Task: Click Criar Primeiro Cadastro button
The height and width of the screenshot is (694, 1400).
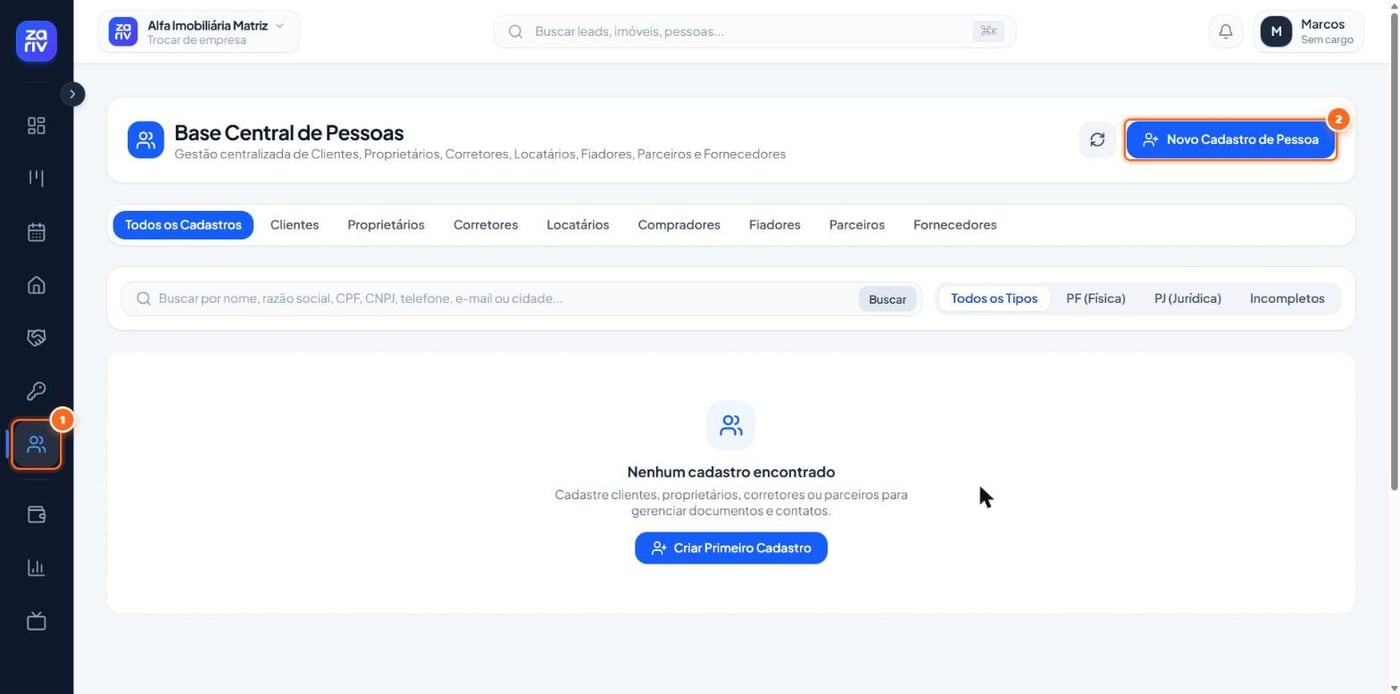Action: 731,548
